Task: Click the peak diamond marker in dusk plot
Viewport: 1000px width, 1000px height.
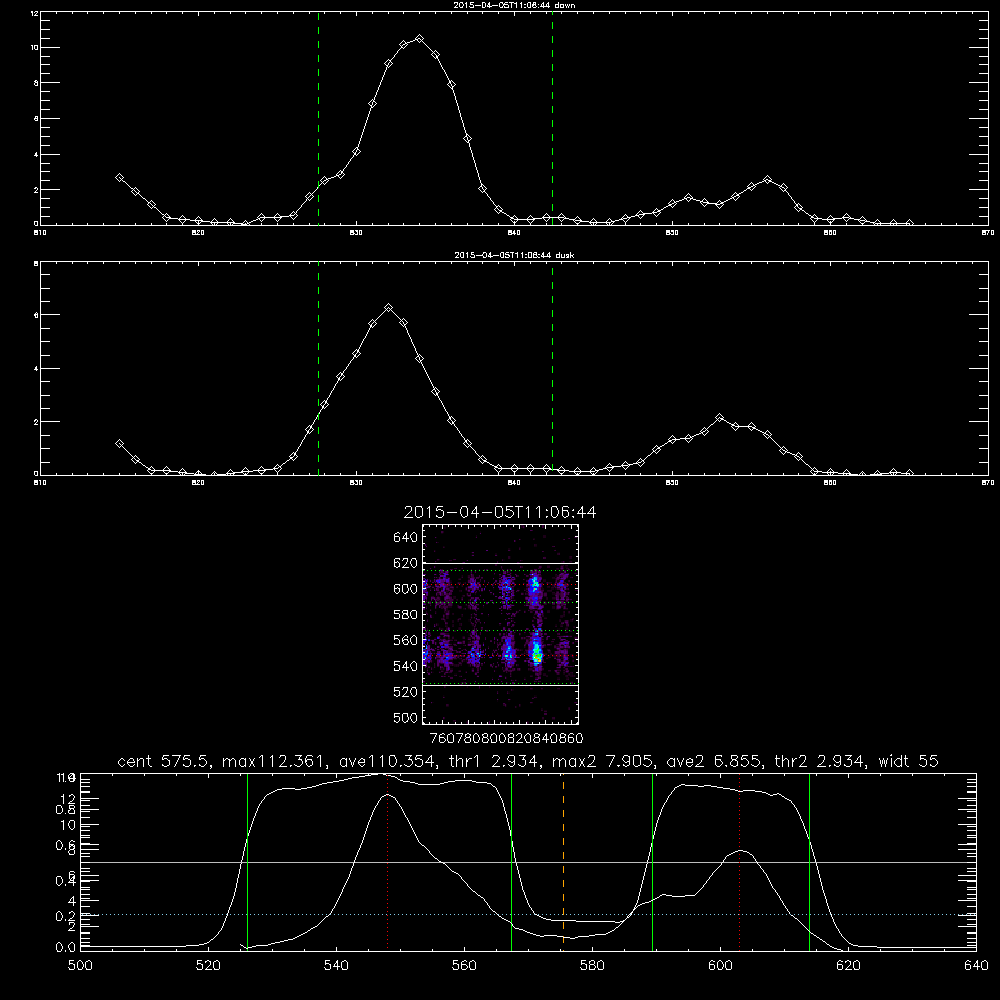Action: tap(388, 308)
